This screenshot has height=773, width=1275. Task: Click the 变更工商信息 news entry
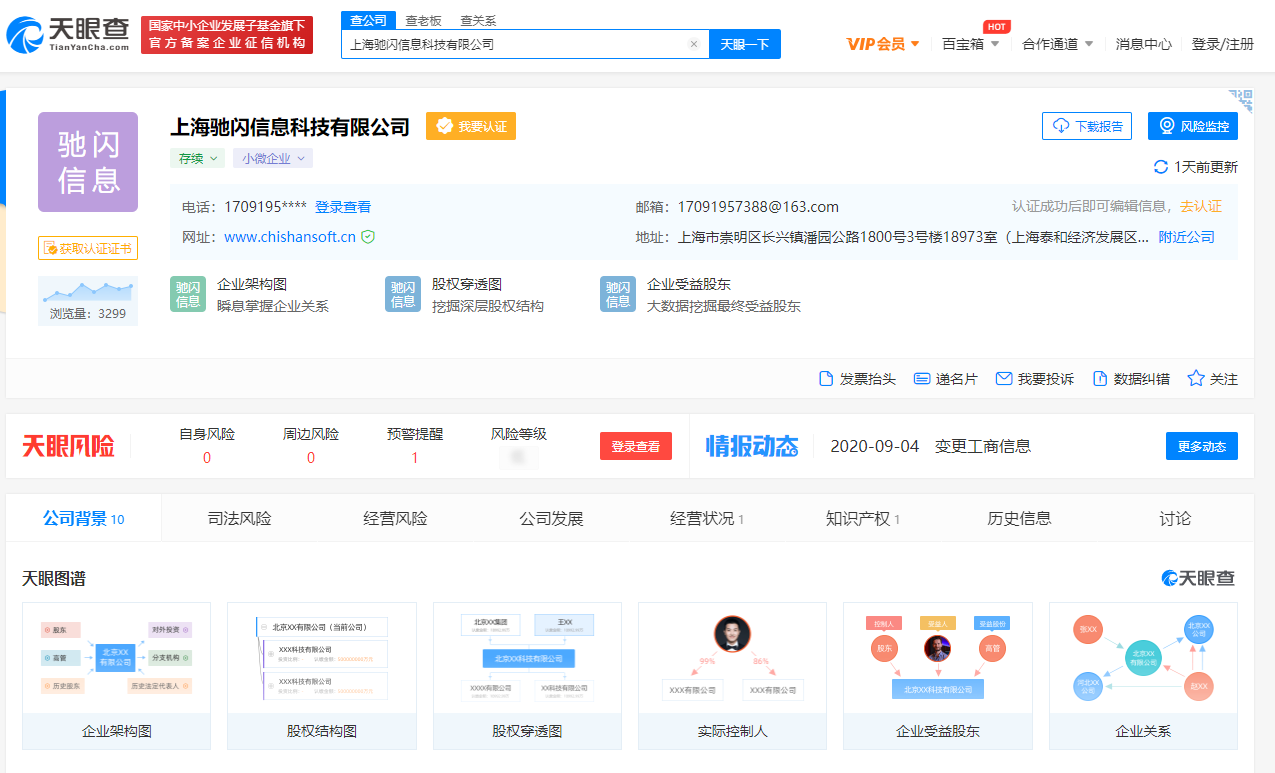pyautogui.click(x=983, y=446)
